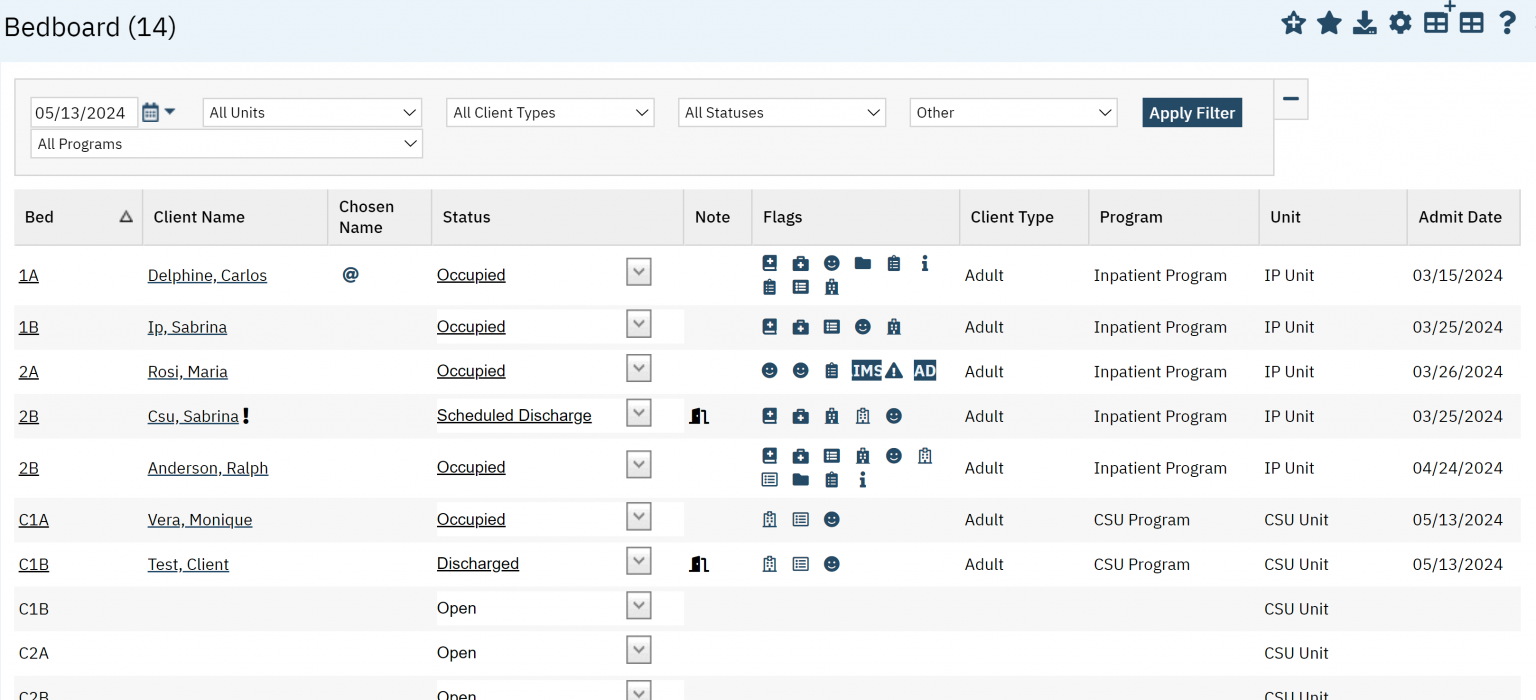Screen dimensions: 1536x700
Task: Open status dropdown arrow for Delphine, Carlos
Action: click(x=639, y=272)
